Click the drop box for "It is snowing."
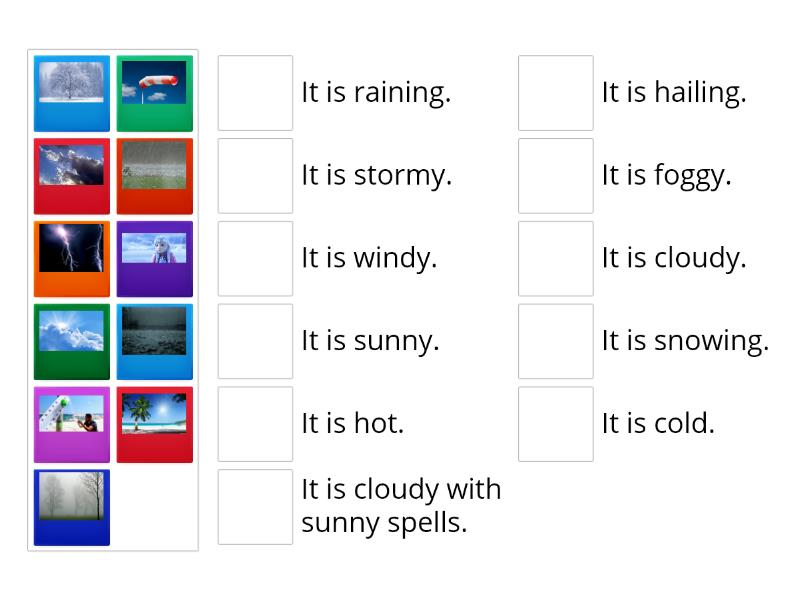 556,342
